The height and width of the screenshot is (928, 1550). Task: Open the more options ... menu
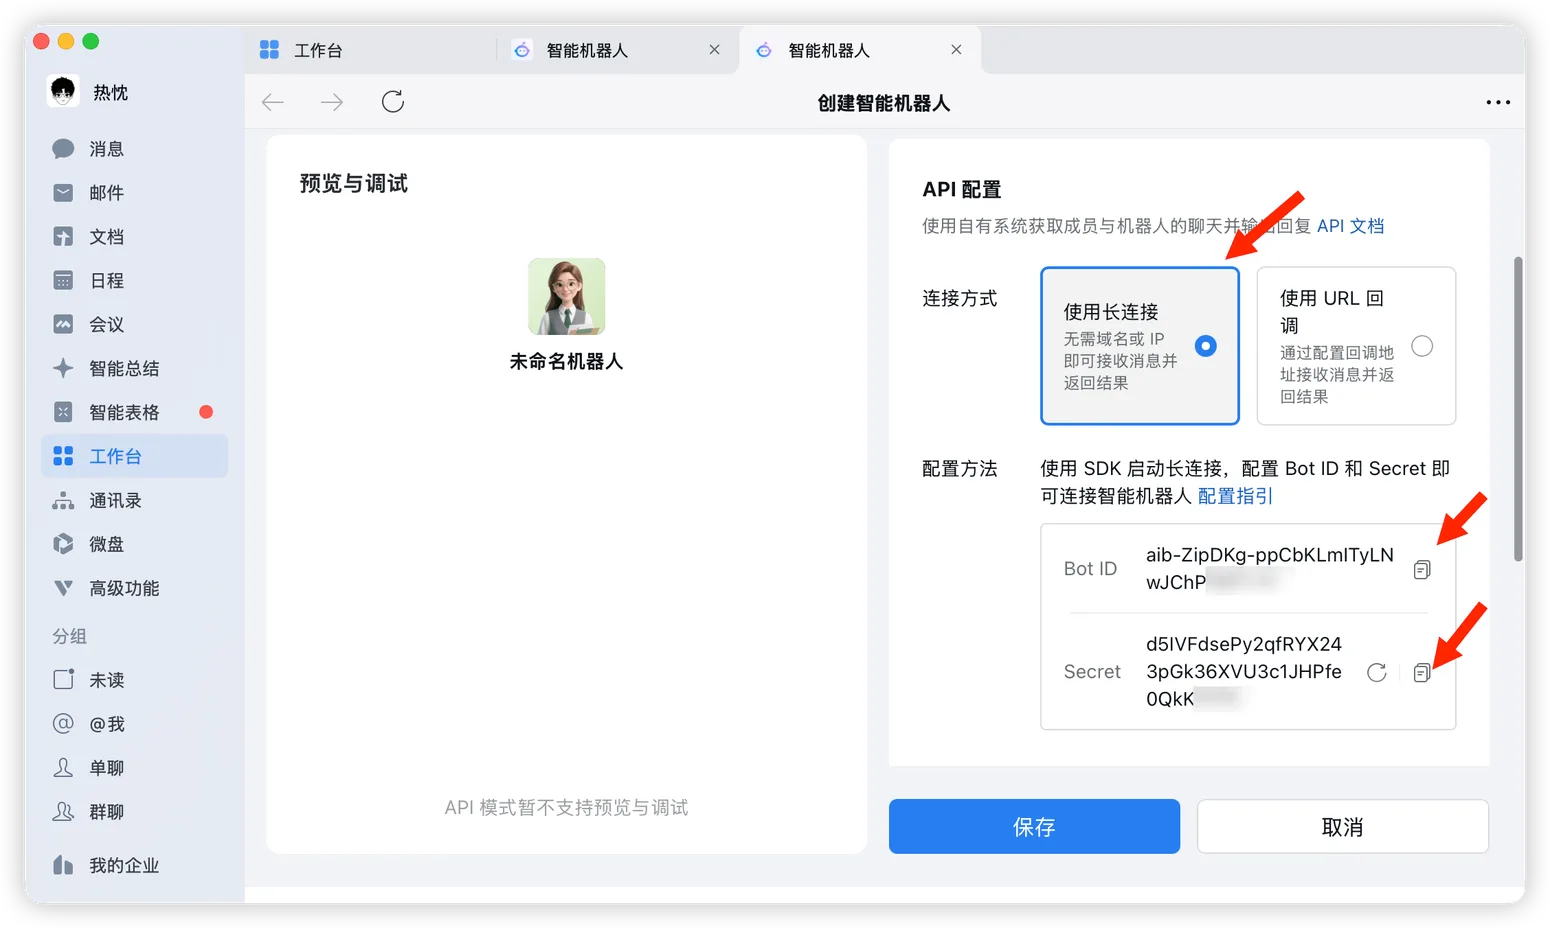[x=1498, y=102]
